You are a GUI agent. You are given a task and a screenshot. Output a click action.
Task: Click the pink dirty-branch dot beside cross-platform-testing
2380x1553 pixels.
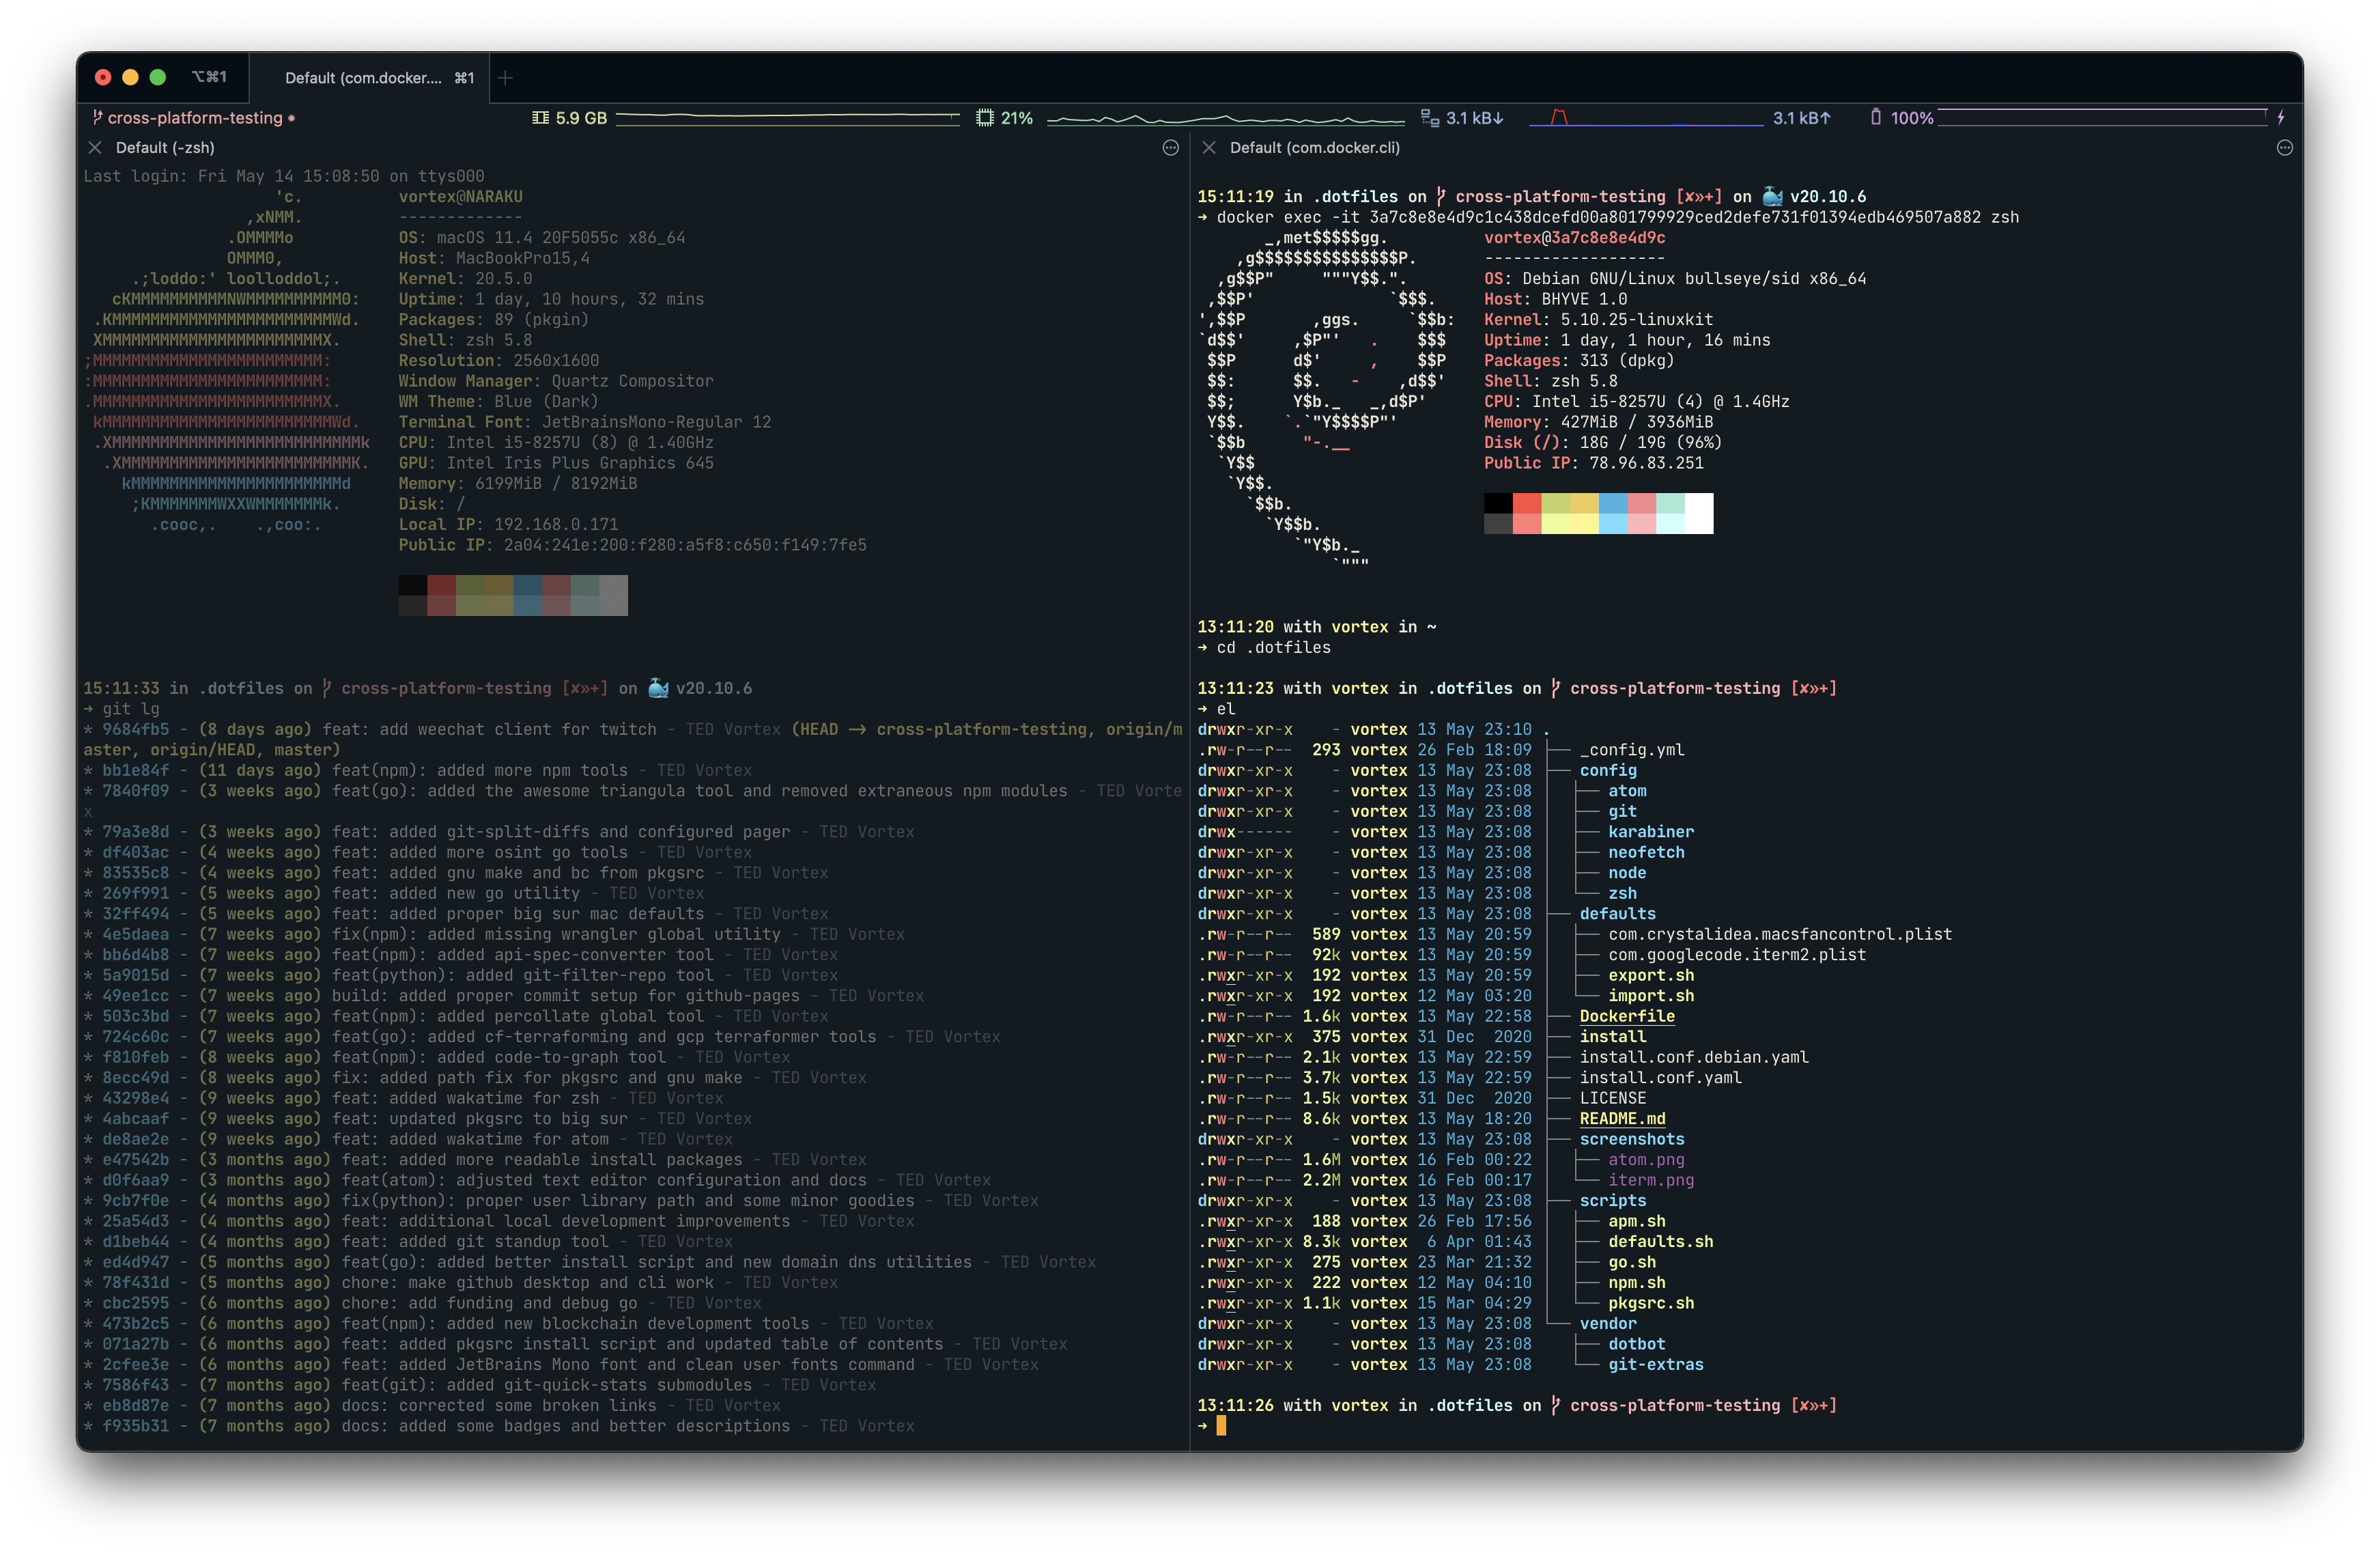tap(291, 118)
